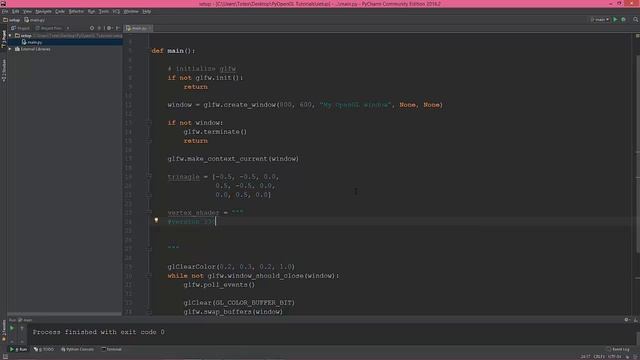
Task: Open the Edit menu
Action: [16, 11]
